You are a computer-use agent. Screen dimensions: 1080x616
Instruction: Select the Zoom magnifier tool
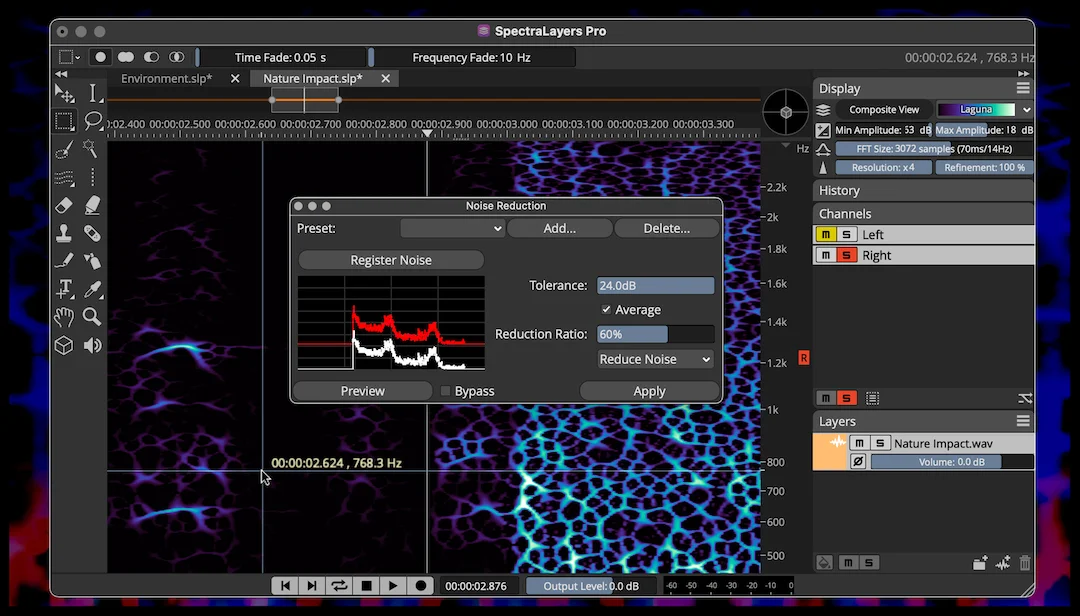92,316
